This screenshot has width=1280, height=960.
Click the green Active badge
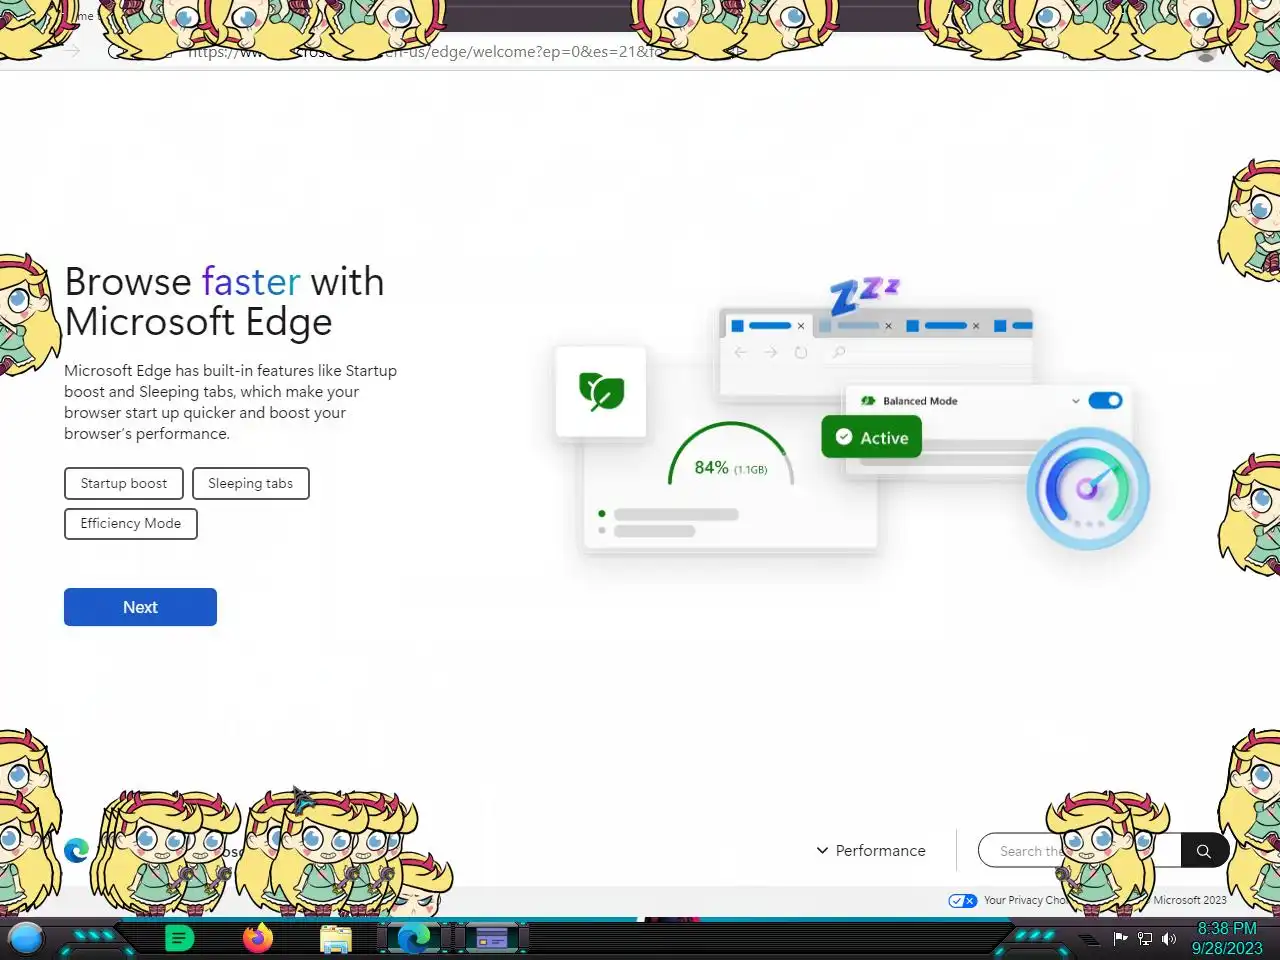pos(872,437)
